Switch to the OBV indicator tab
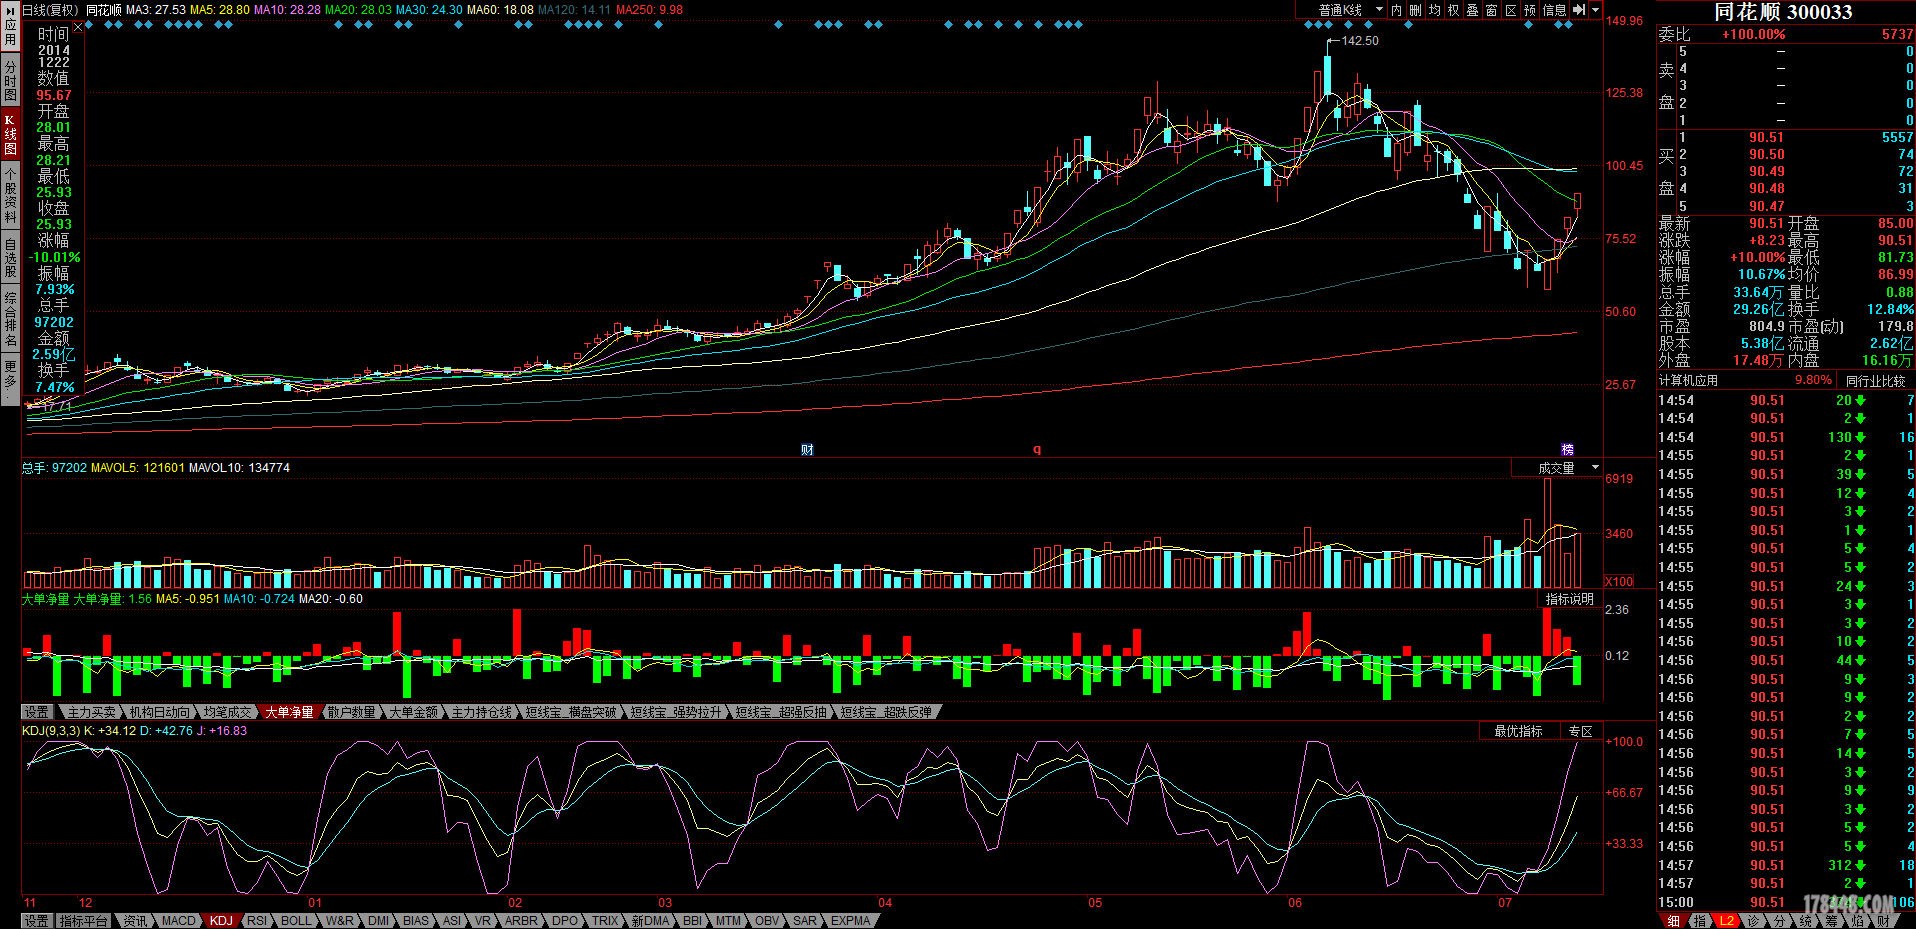 767,921
